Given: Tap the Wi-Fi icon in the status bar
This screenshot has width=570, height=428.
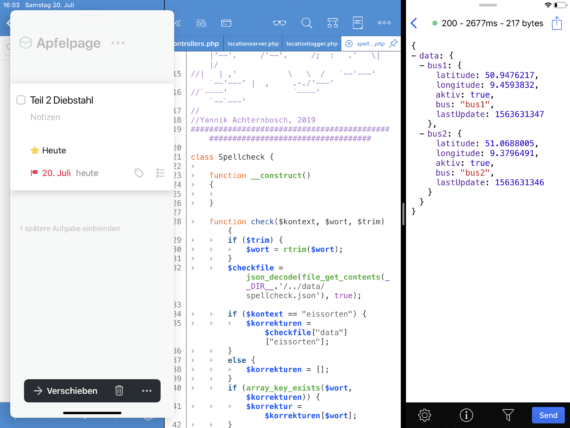Looking at the screenshot, I should click(547, 5).
